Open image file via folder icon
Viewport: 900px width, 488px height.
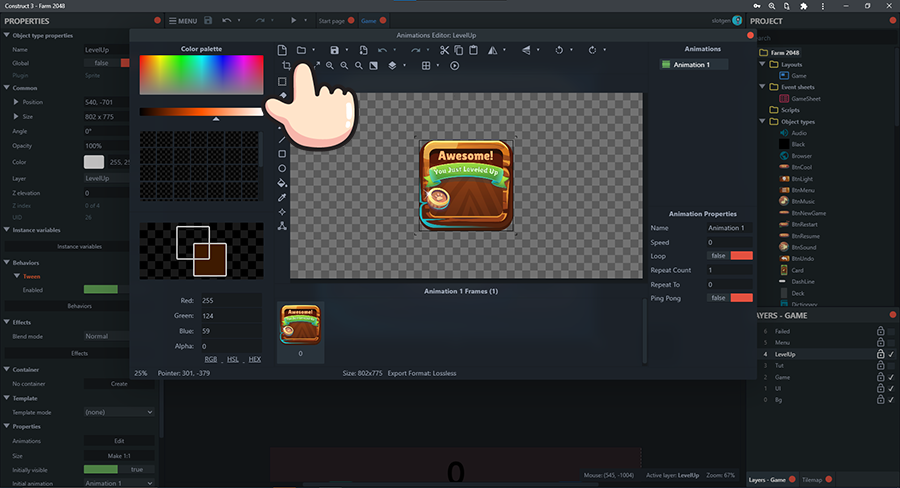pyautogui.click(x=301, y=50)
